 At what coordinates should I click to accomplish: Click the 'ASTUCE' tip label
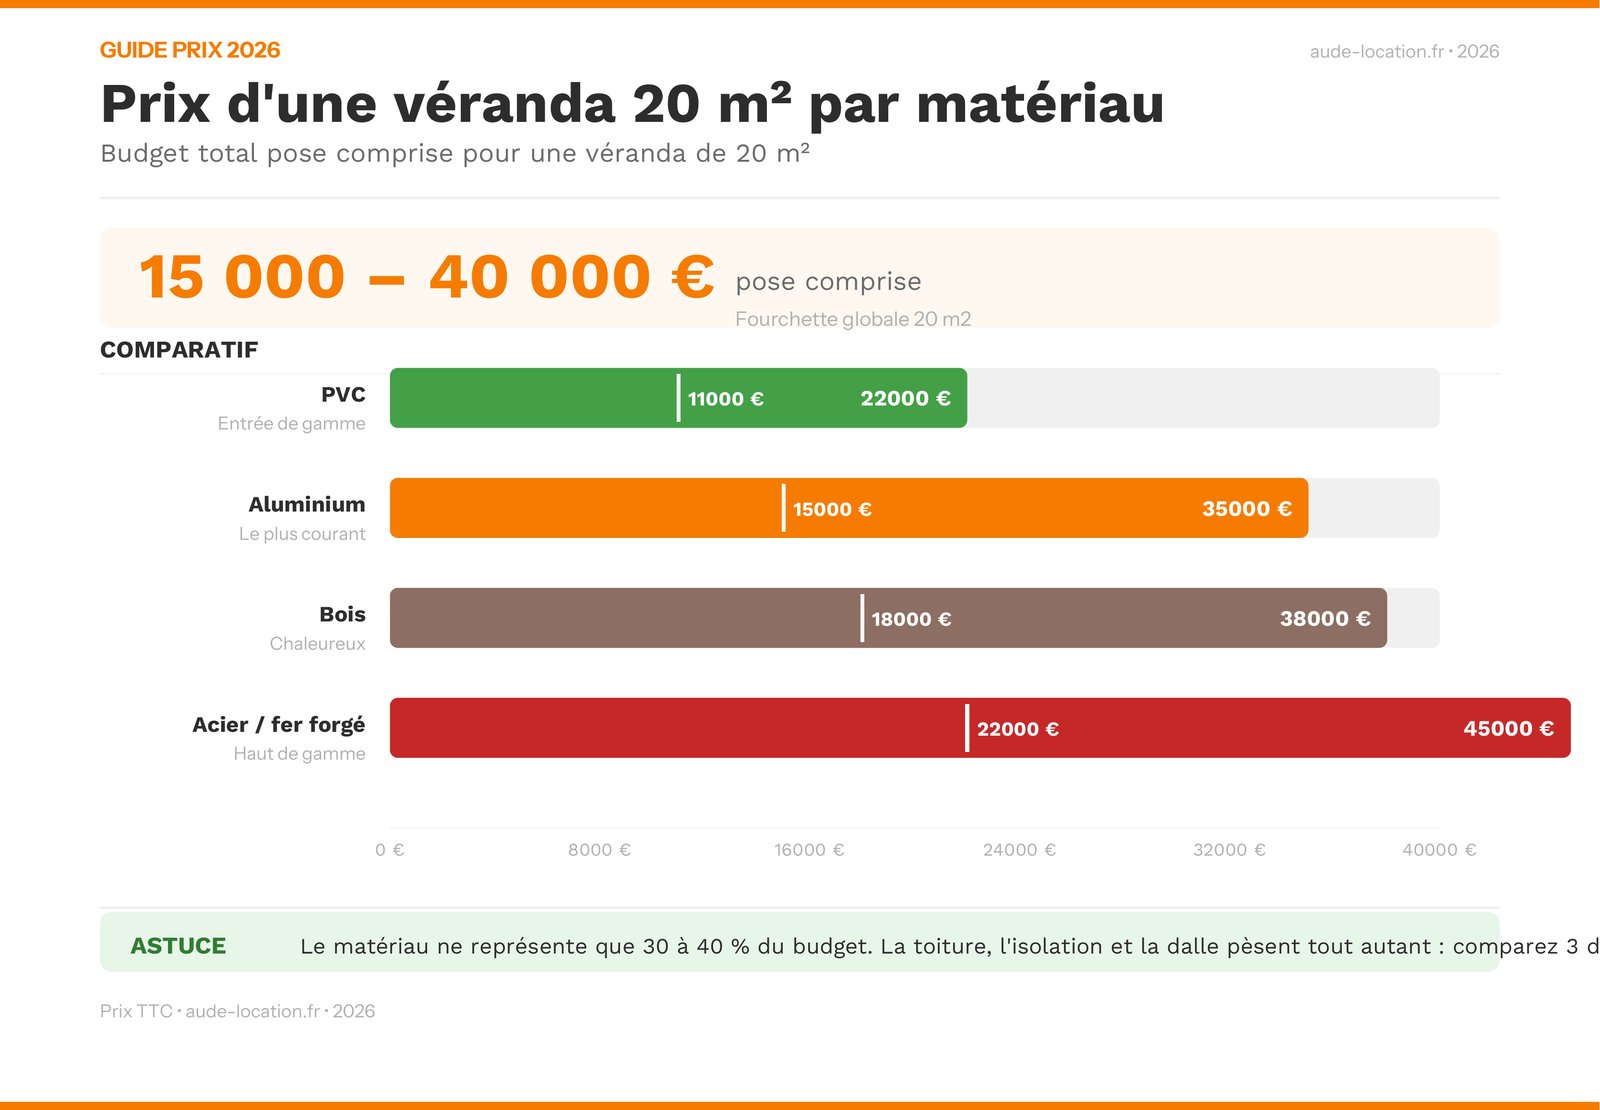178,946
